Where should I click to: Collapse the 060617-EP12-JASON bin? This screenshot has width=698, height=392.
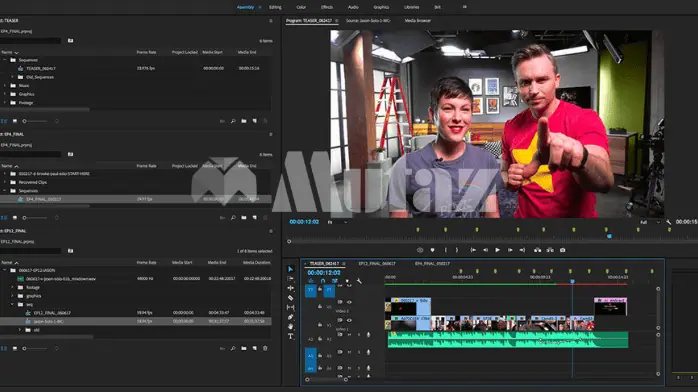pyautogui.click(x=5, y=271)
